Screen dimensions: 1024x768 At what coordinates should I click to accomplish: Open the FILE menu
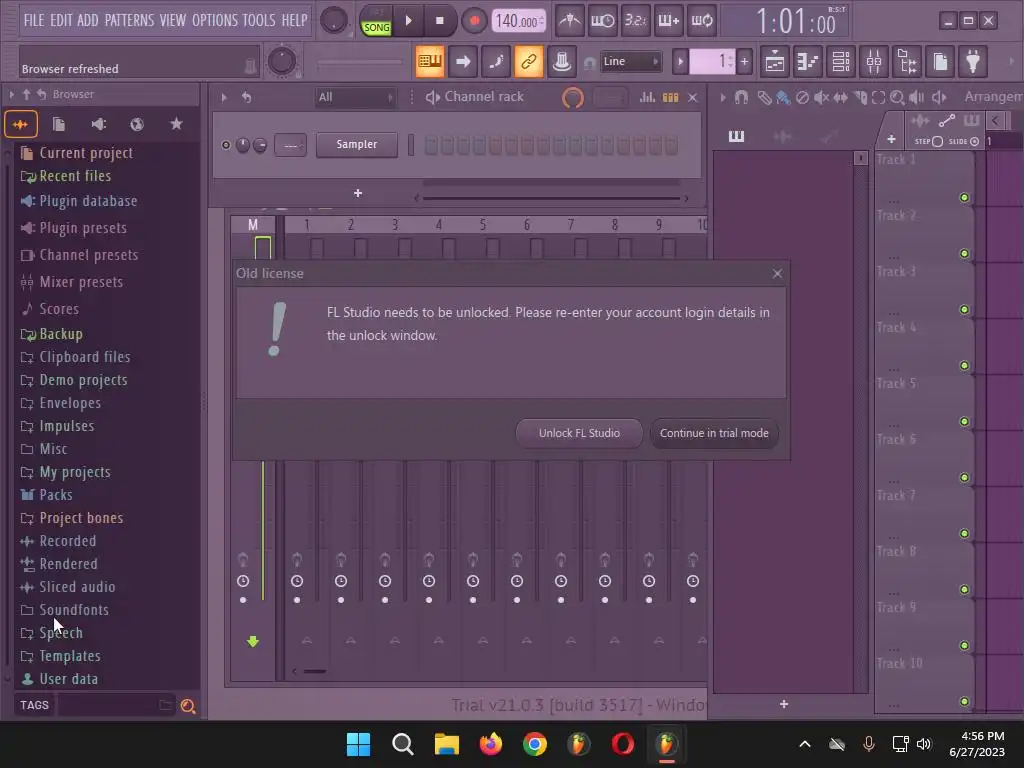click(x=34, y=20)
